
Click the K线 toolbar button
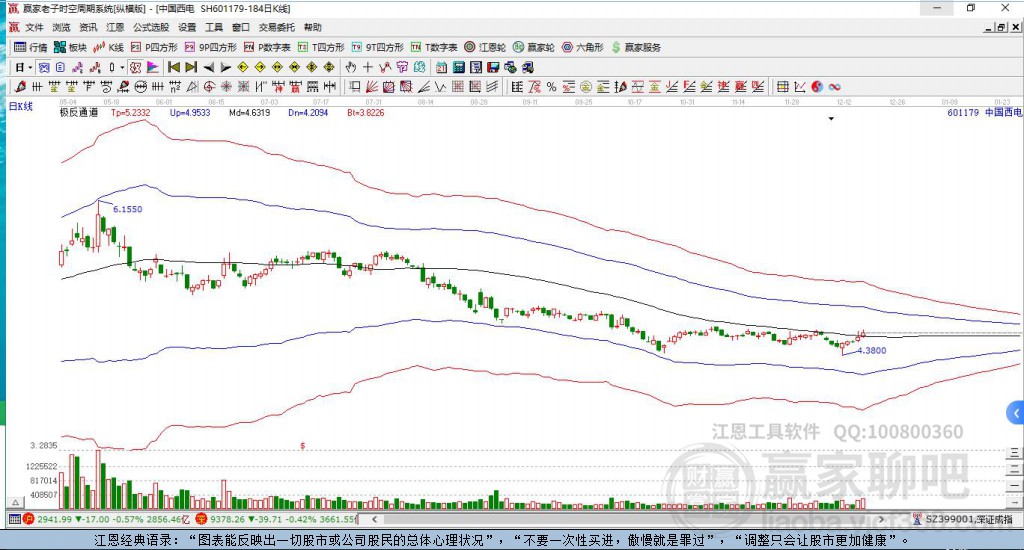pyautogui.click(x=108, y=47)
